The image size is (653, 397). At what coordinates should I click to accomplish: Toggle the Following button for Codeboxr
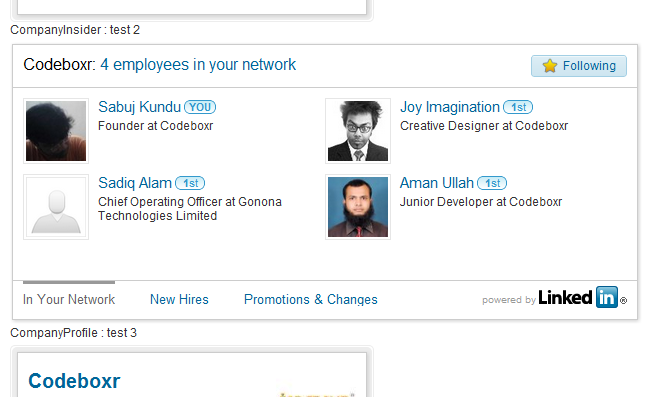[579, 66]
